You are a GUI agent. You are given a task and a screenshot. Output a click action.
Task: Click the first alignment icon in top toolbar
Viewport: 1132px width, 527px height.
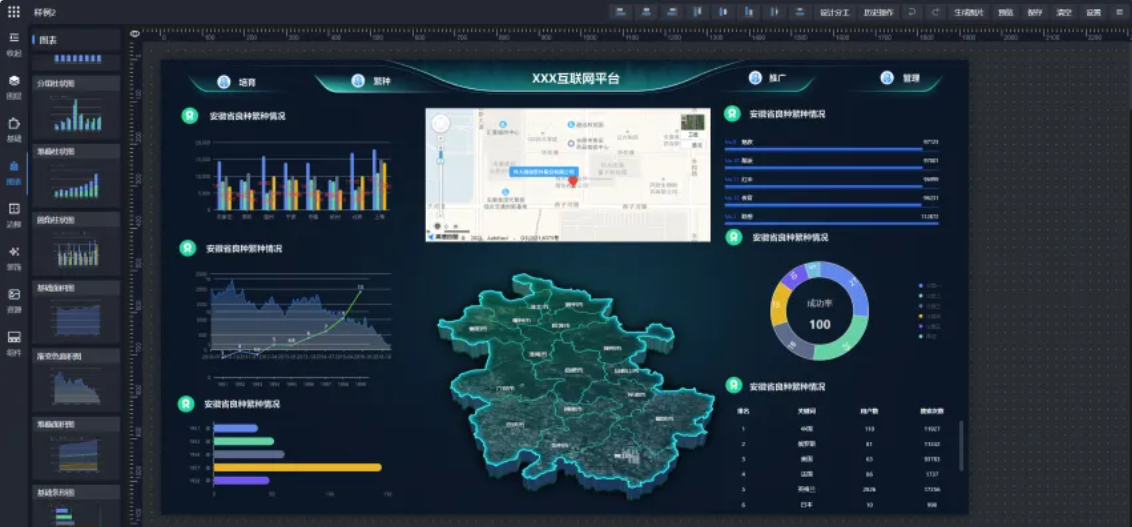coord(620,12)
